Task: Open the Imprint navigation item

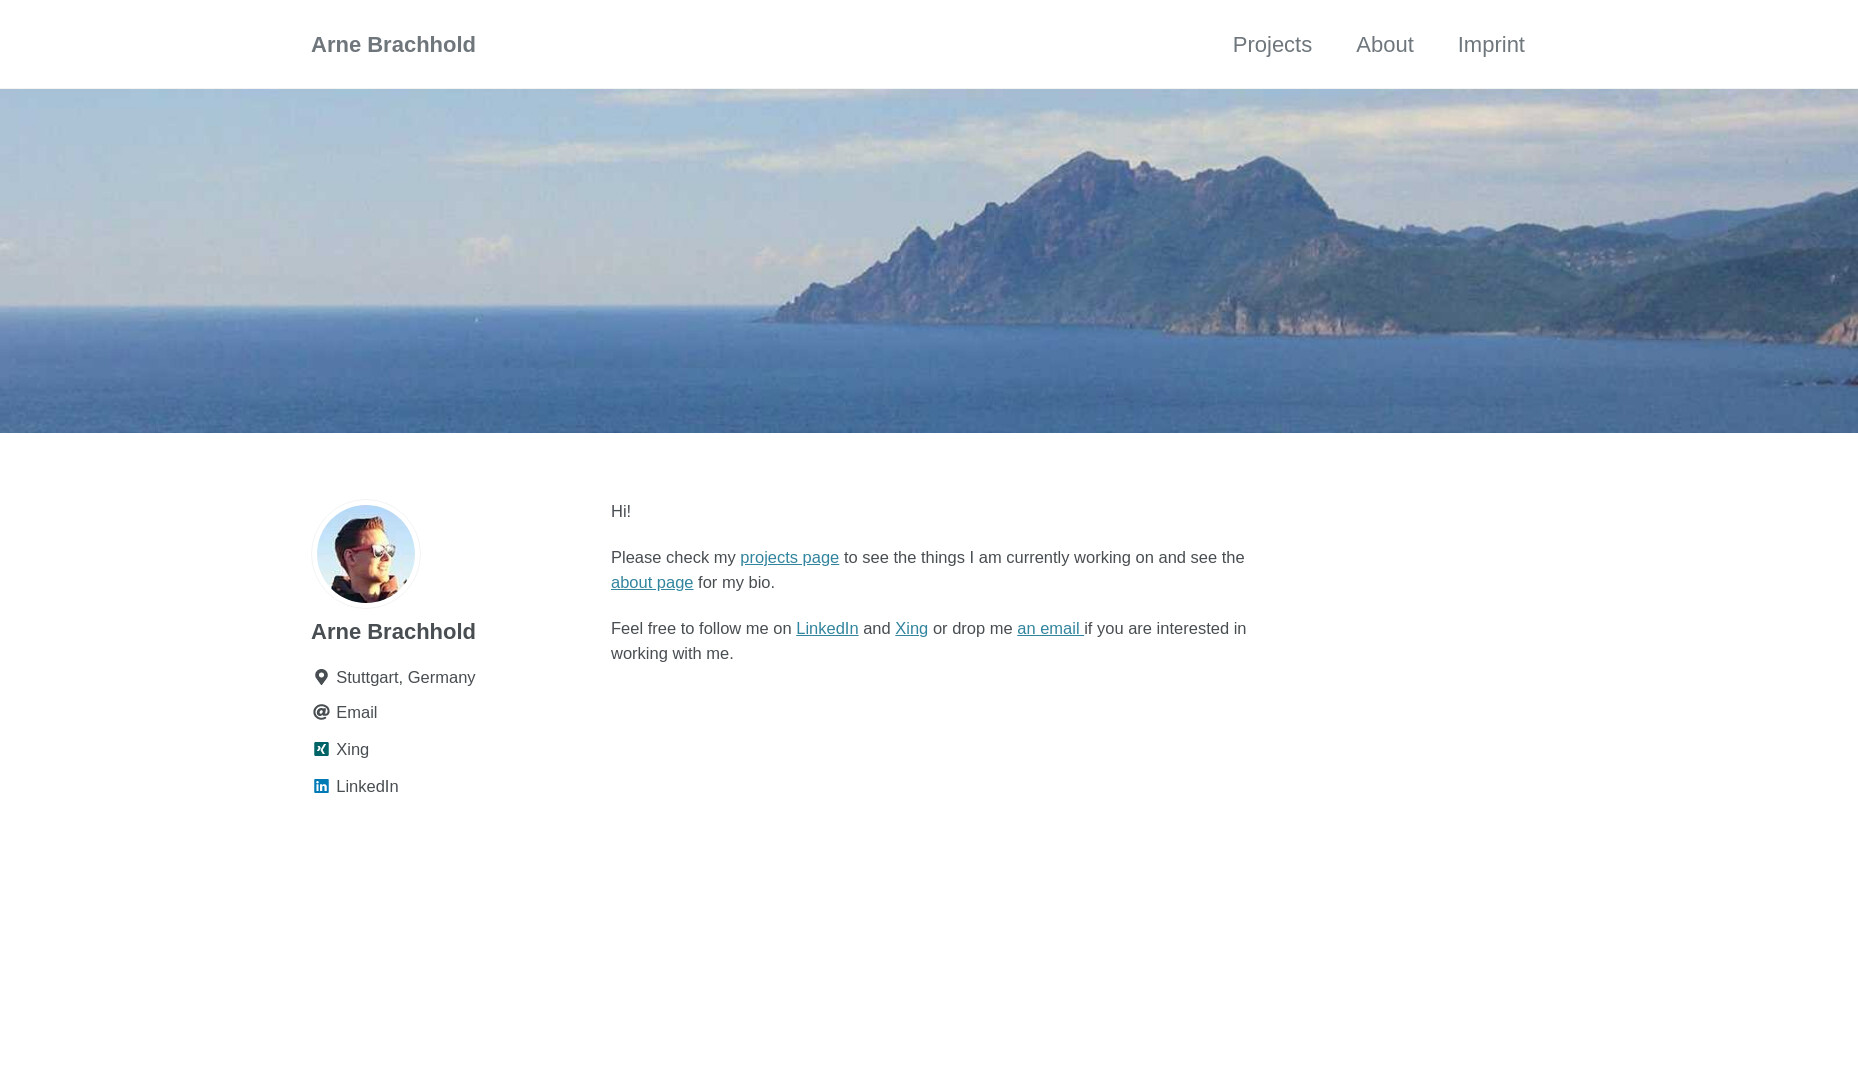Action: pyautogui.click(x=1491, y=45)
